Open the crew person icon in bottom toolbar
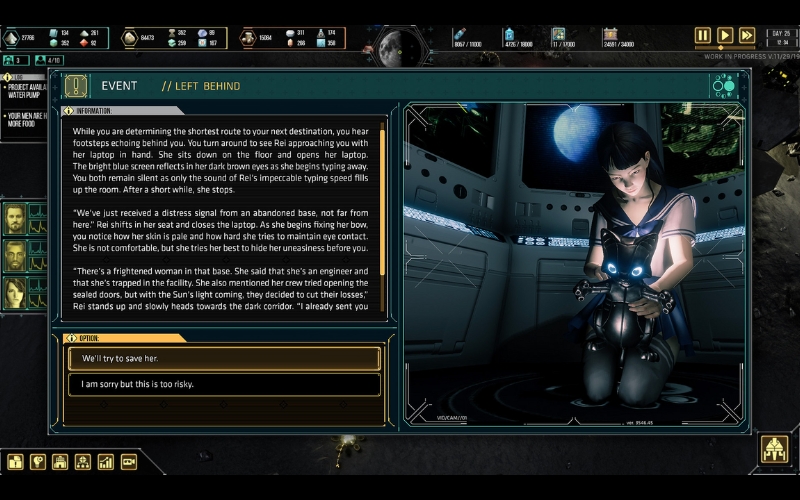The height and width of the screenshot is (500, 800). tap(83, 462)
